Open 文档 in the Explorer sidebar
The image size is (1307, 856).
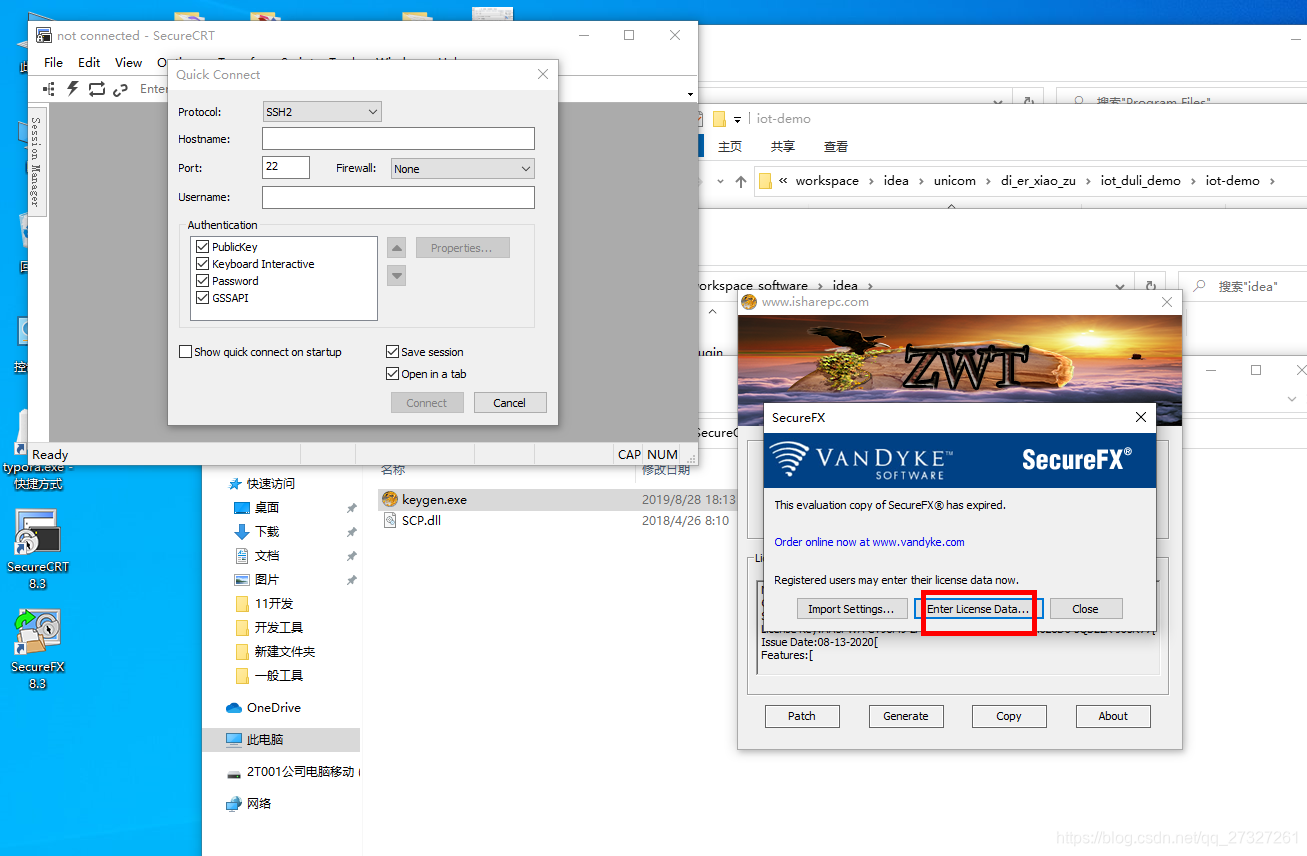(257, 555)
